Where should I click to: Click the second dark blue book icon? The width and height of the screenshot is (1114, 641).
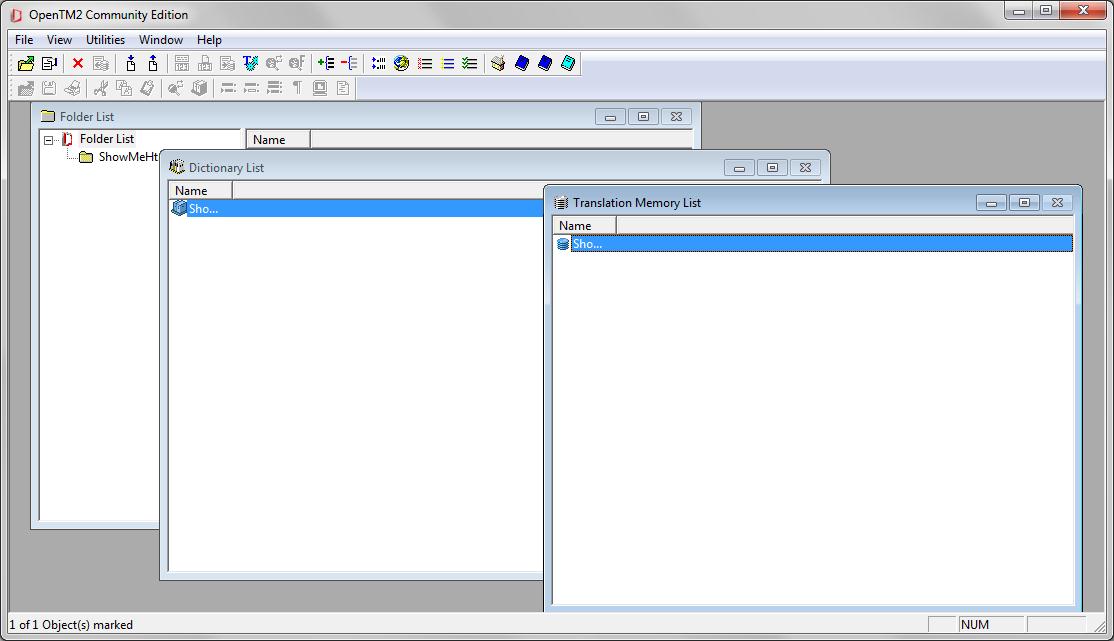545,63
